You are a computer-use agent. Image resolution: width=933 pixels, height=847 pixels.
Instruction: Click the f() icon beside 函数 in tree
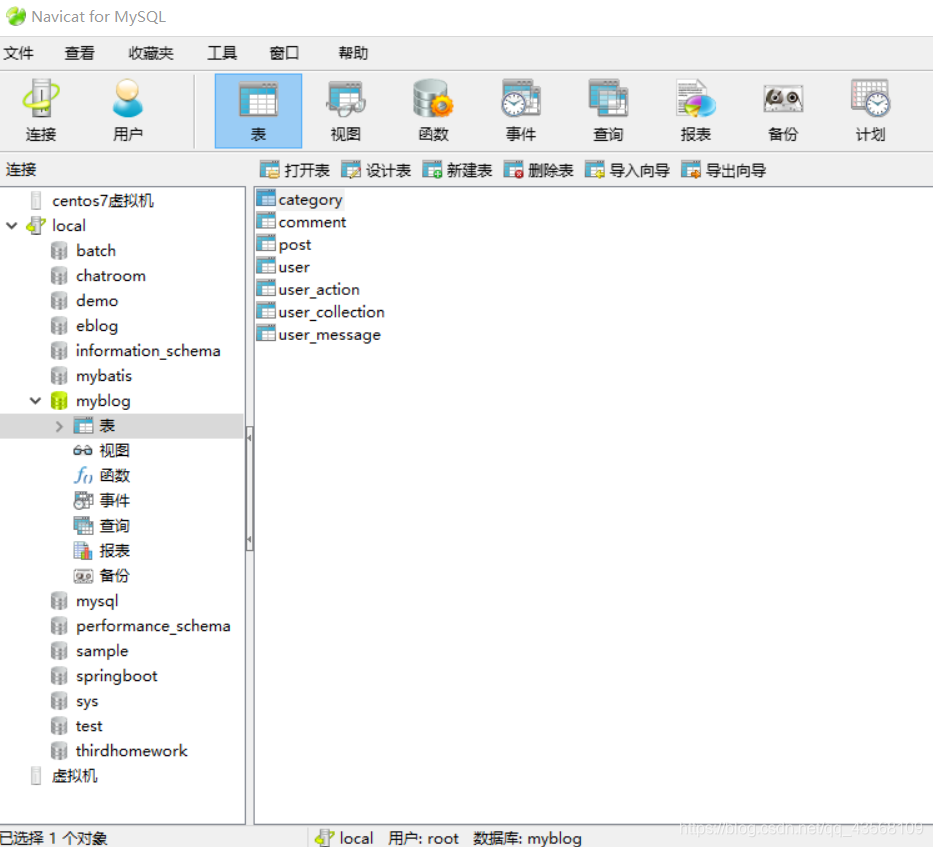click(83, 476)
